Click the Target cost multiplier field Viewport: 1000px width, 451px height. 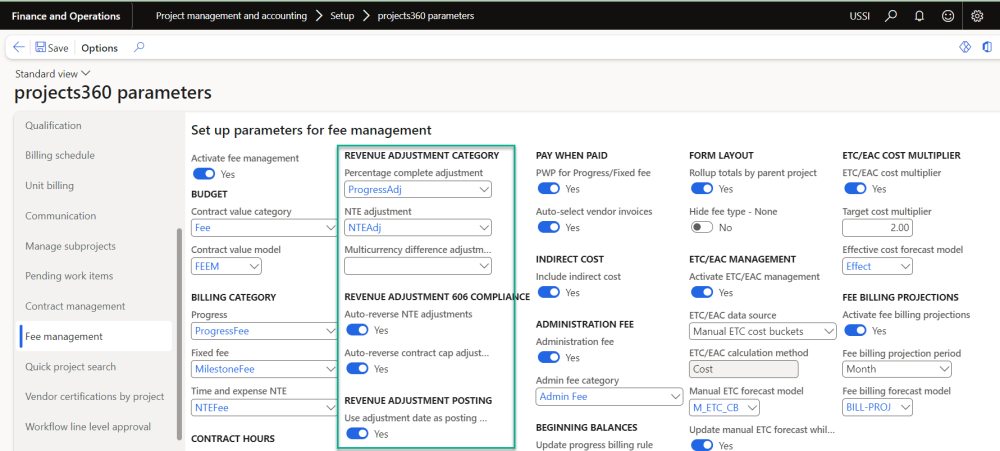[878, 229]
